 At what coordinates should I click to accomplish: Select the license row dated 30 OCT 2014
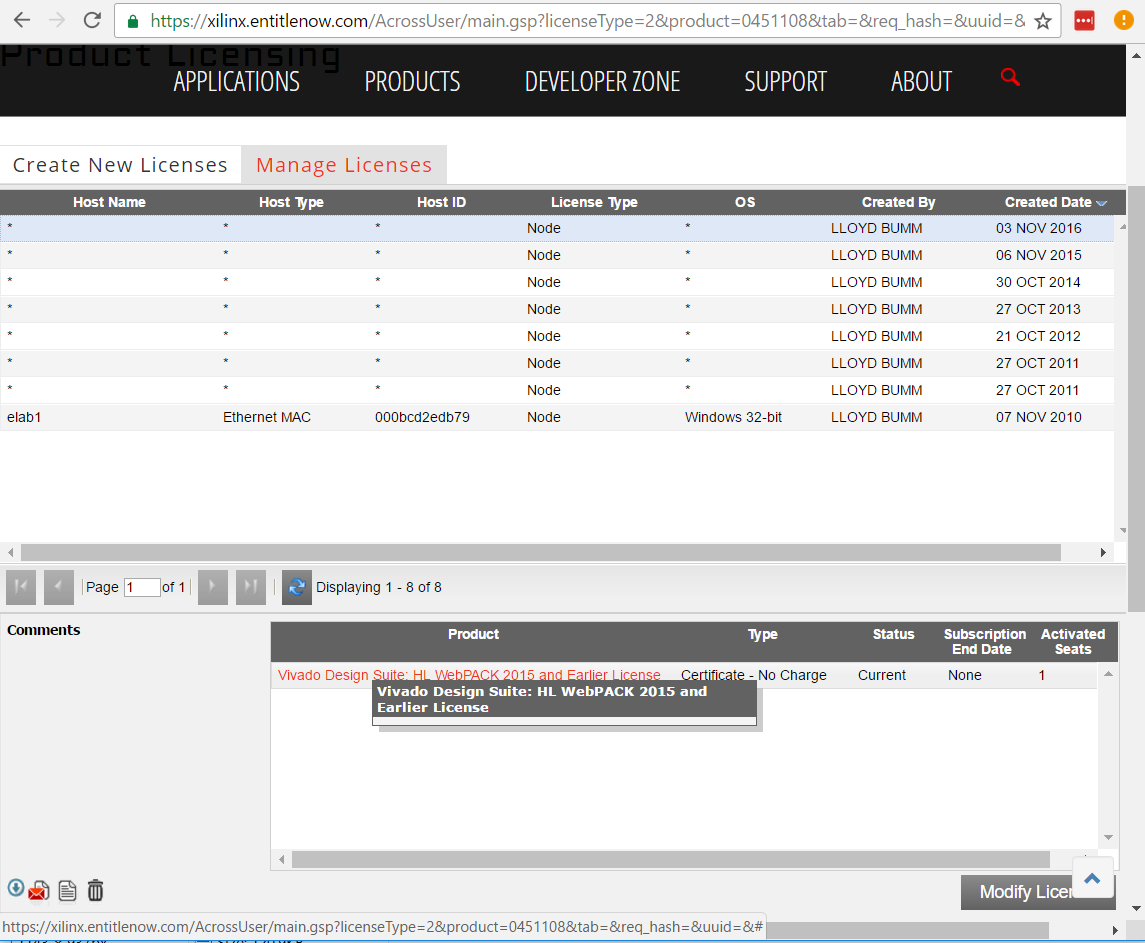point(557,282)
